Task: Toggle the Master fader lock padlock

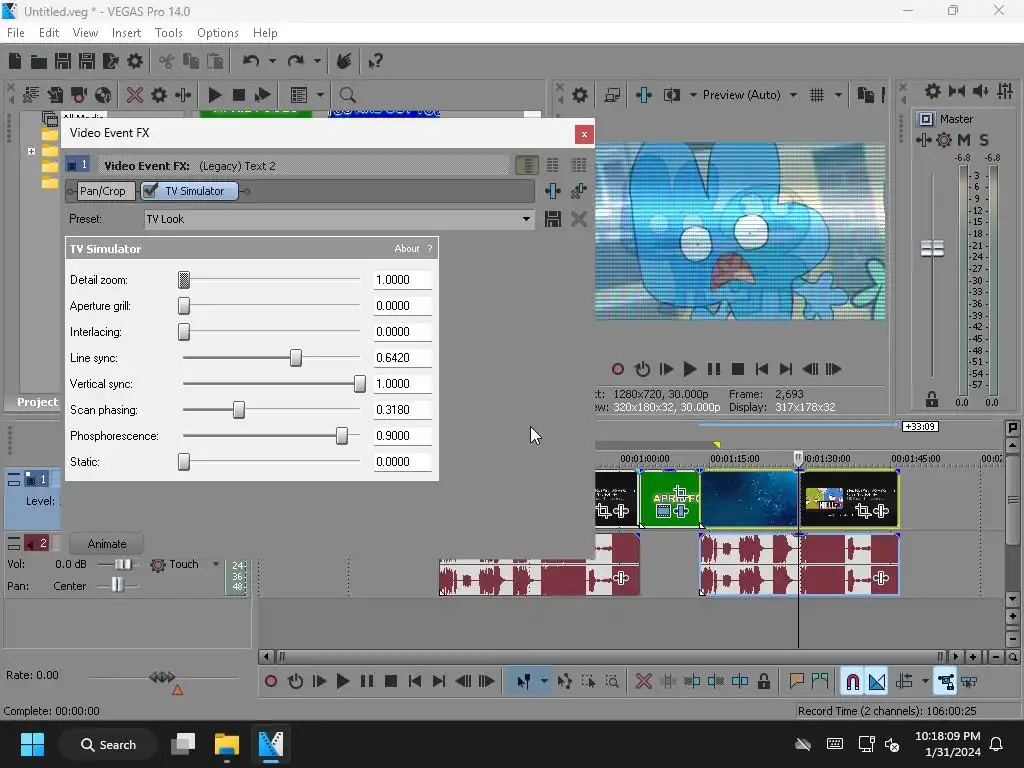Action: [x=932, y=399]
